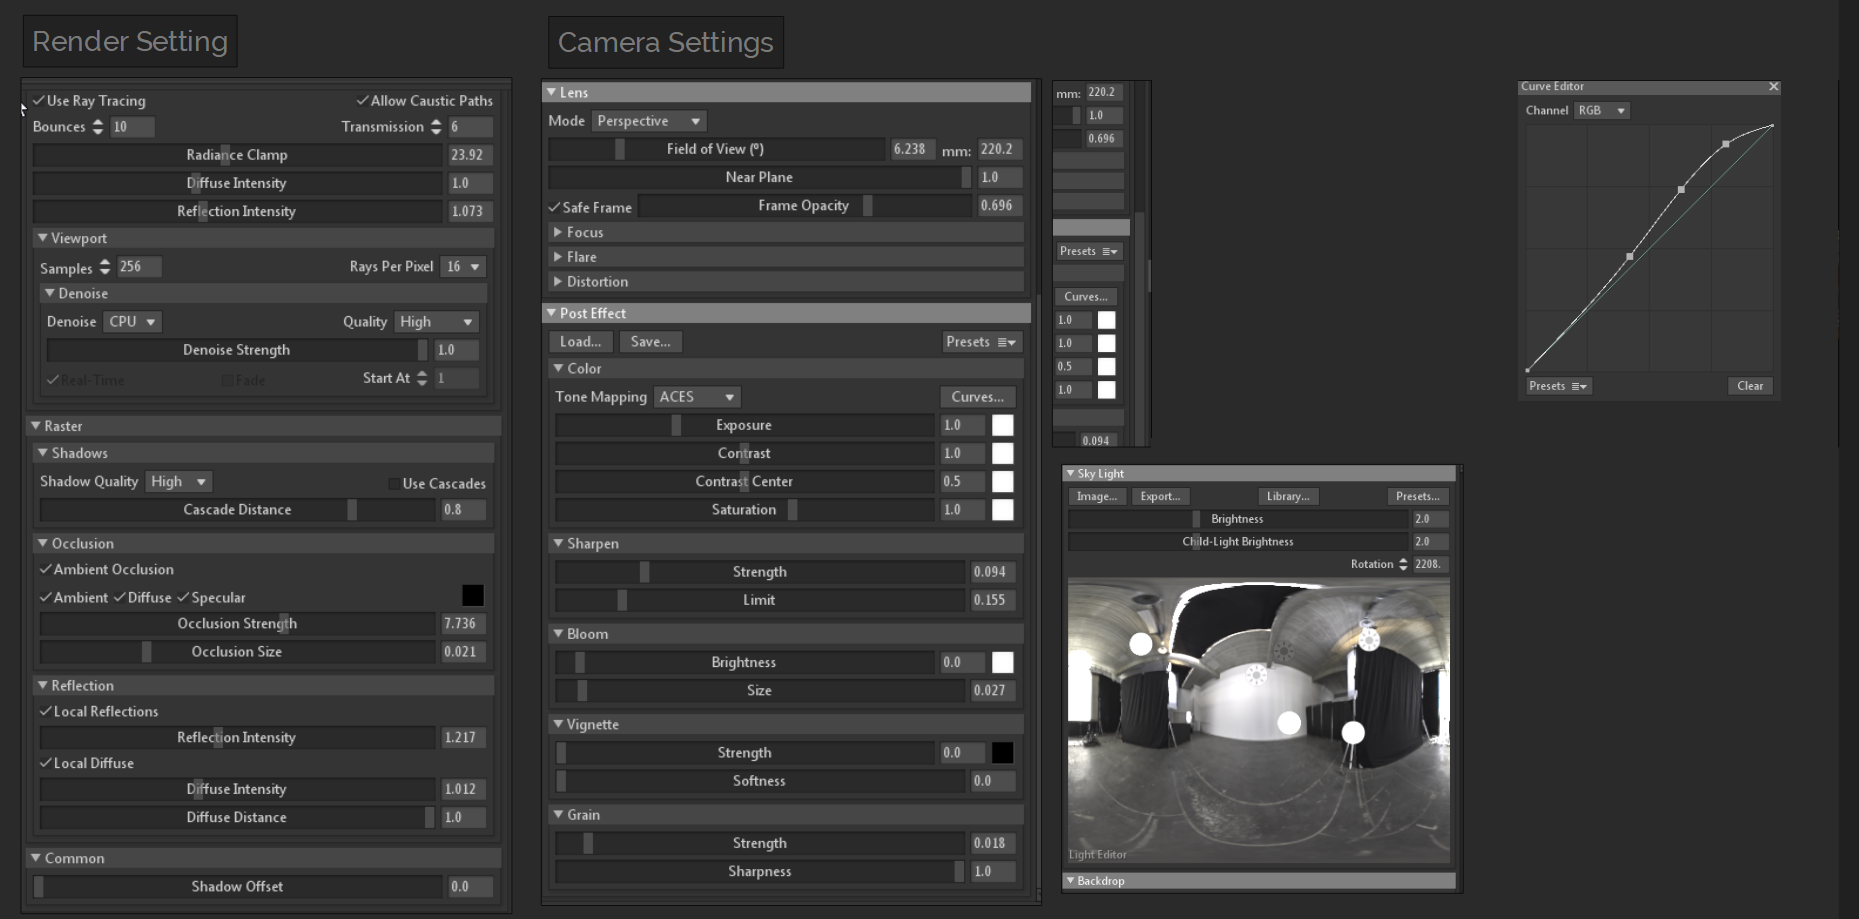Open the Tone Mapping ACES dropdown
Viewport: 1859px width, 919px height.
tap(697, 397)
